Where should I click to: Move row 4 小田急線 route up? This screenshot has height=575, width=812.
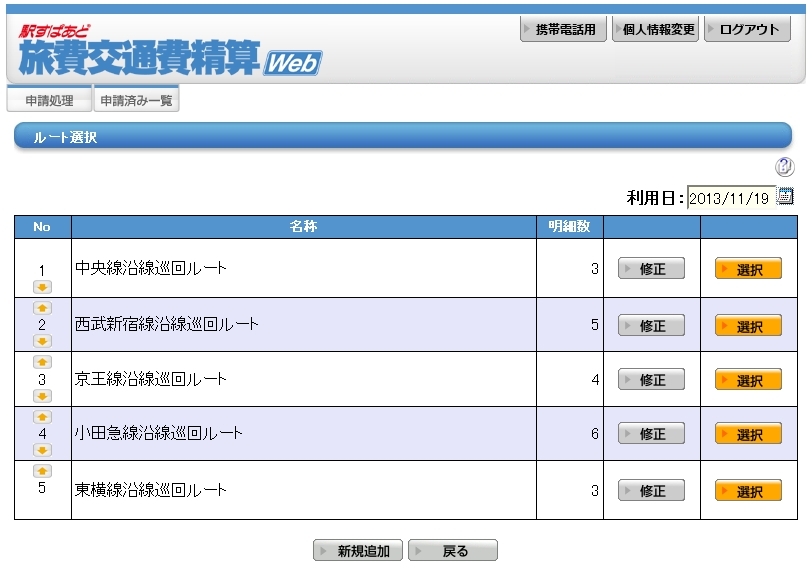pos(42,417)
